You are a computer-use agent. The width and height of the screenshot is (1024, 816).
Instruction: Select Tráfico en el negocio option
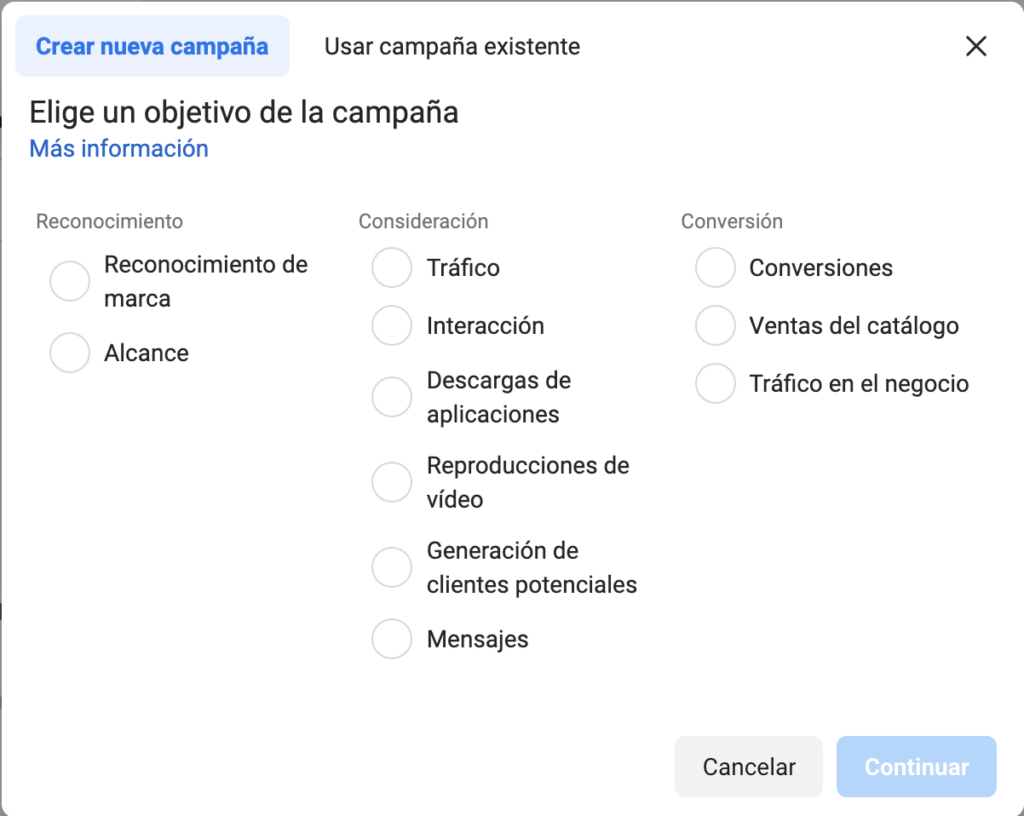(x=716, y=384)
